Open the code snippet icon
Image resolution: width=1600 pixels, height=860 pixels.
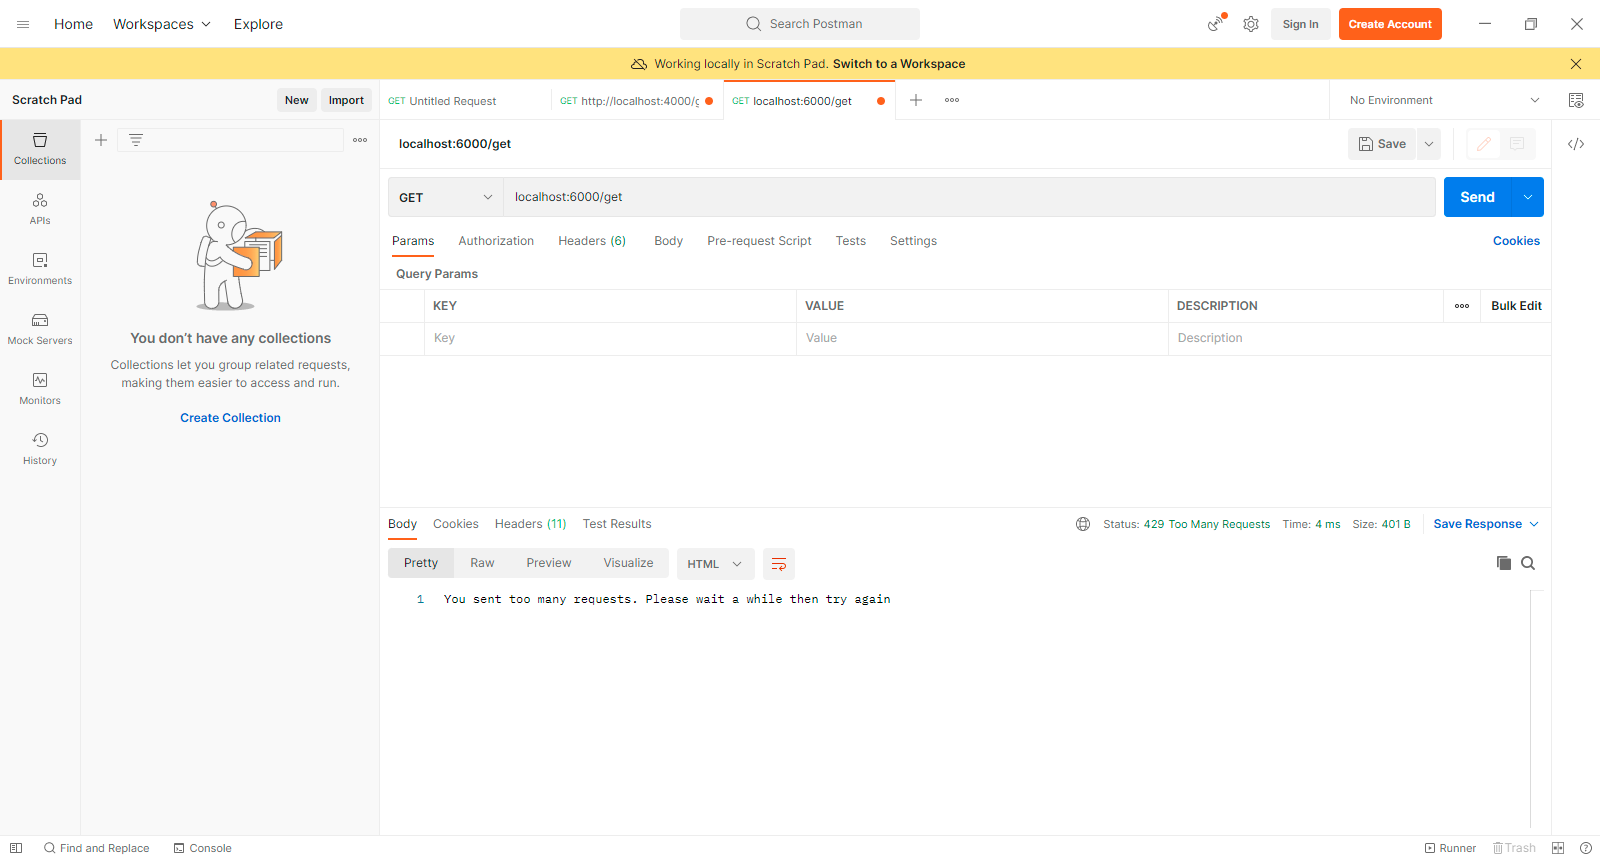[1576, 144]
